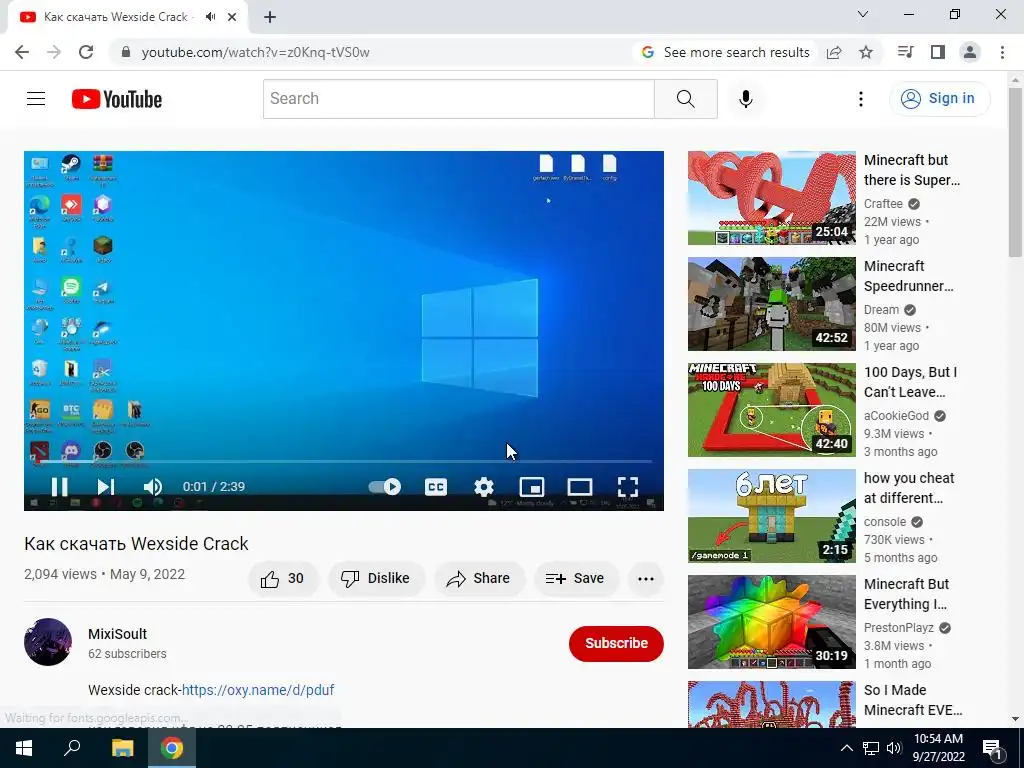Go to PrestonPlayz channel

899,628
